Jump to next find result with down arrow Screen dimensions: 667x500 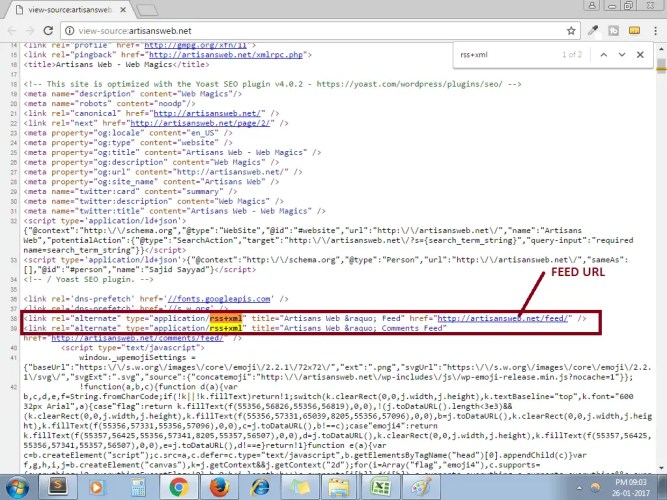tap(622, 54)
